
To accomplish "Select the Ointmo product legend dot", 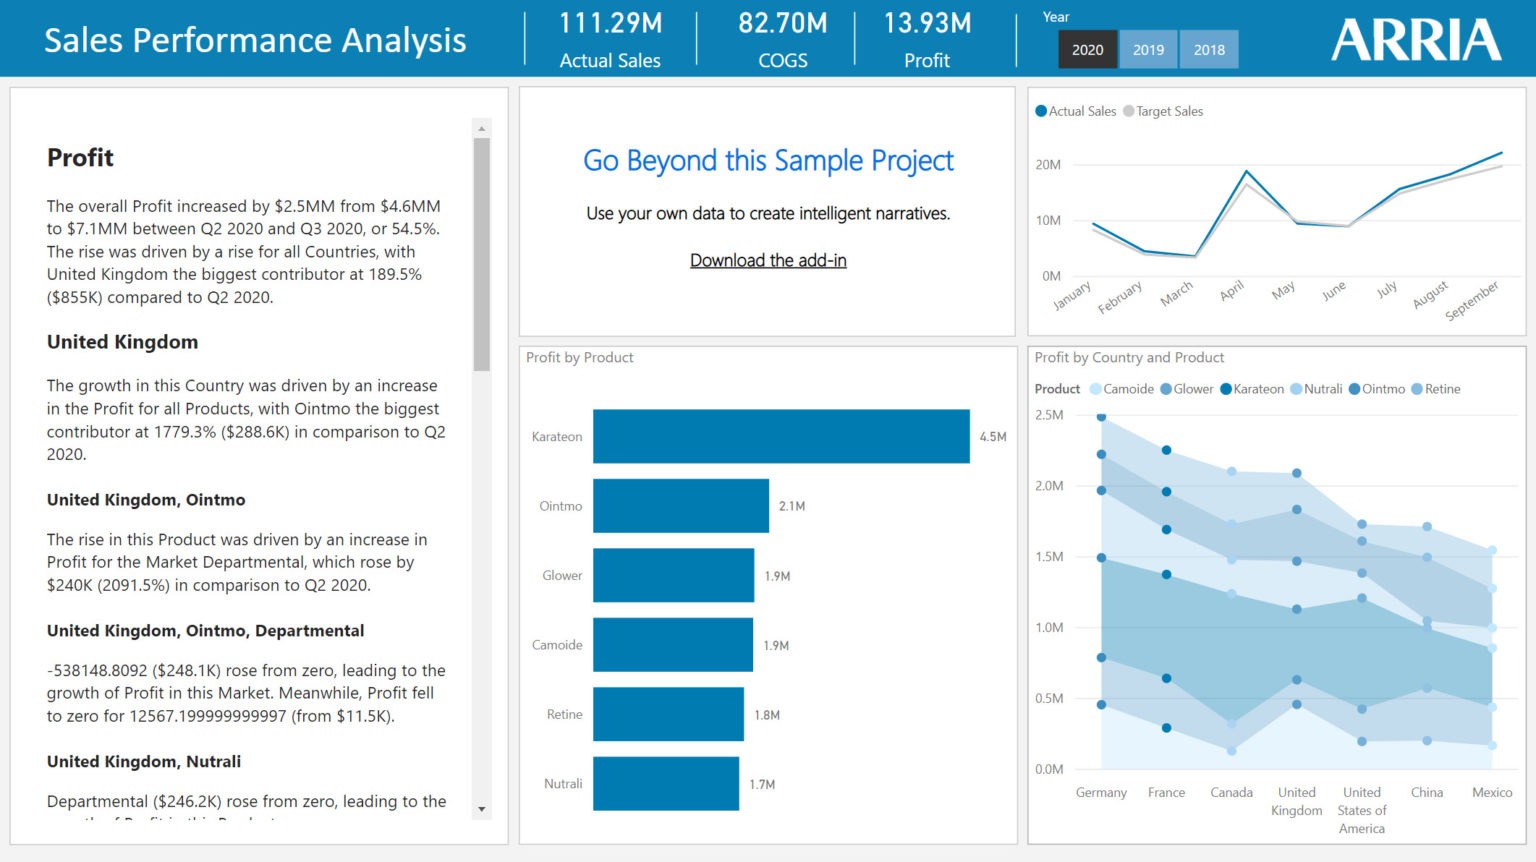I will 1355,390.
